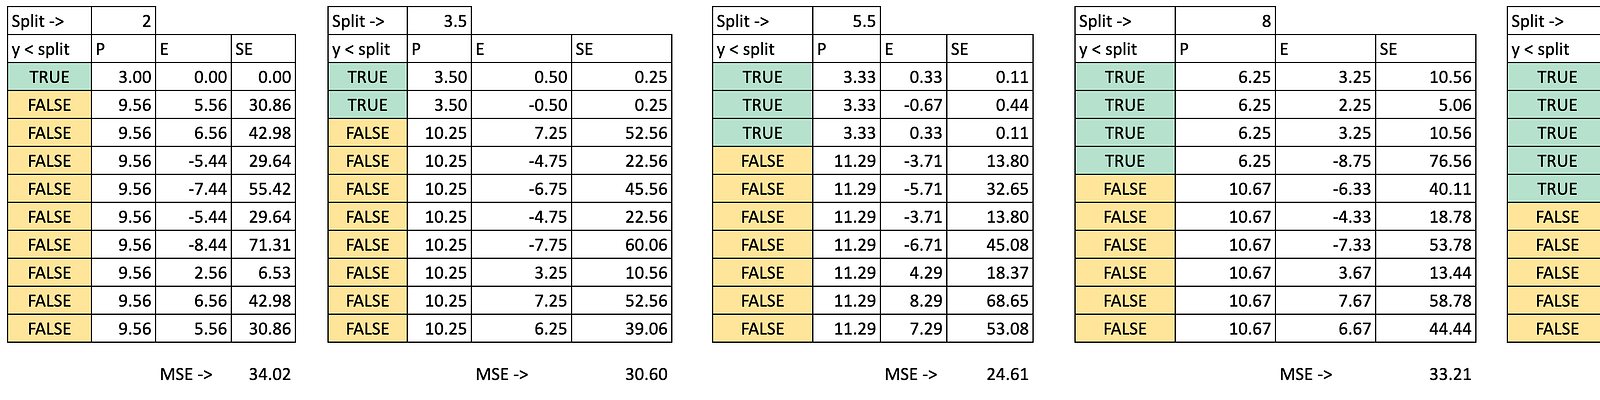Click the split value cell containing 3.5
The image size is (1600, 400).
pos(439,21)
